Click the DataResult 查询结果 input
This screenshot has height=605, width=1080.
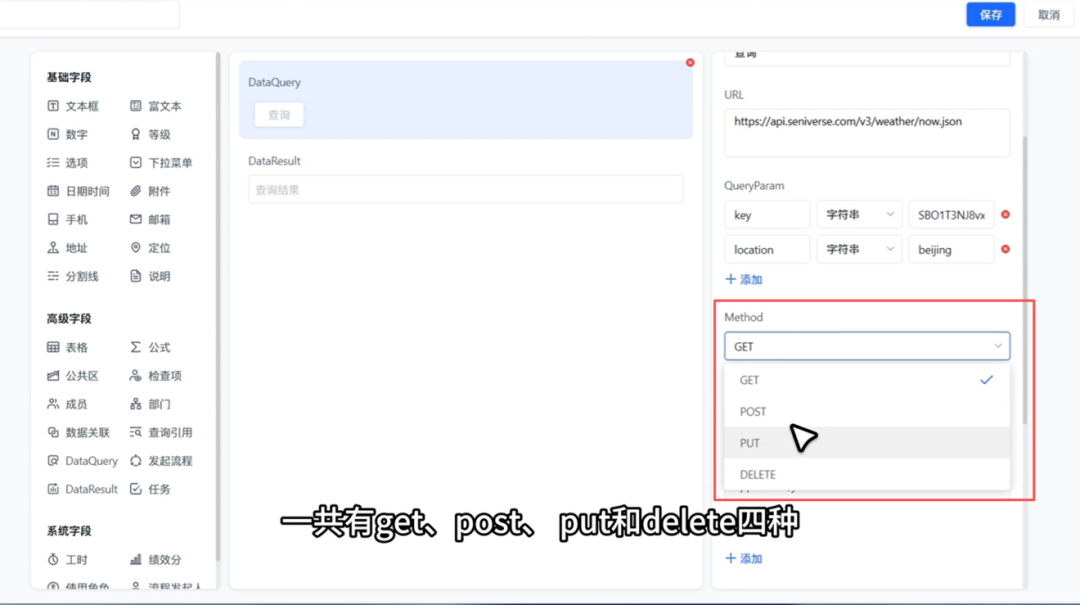click(466, 189)
